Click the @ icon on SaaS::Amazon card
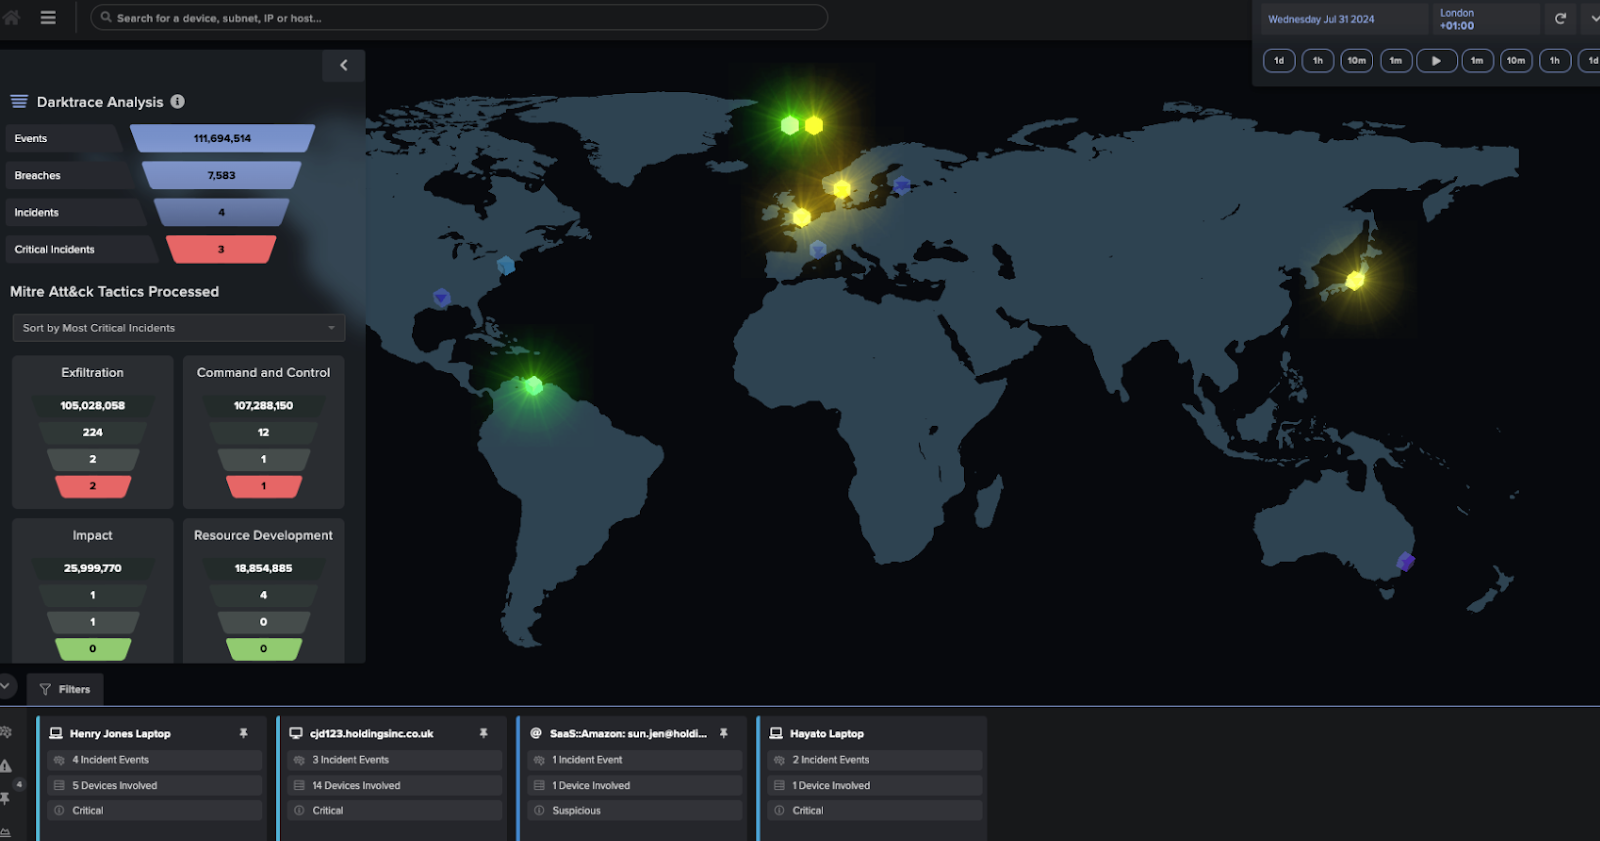The width and height of the screenshot is (1600, 841). click(x=536, y=733)
